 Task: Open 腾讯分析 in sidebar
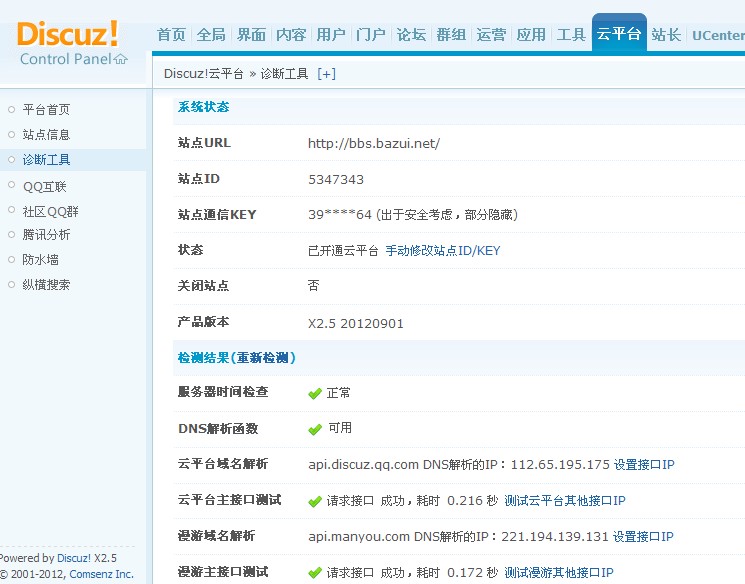point(46,235)
